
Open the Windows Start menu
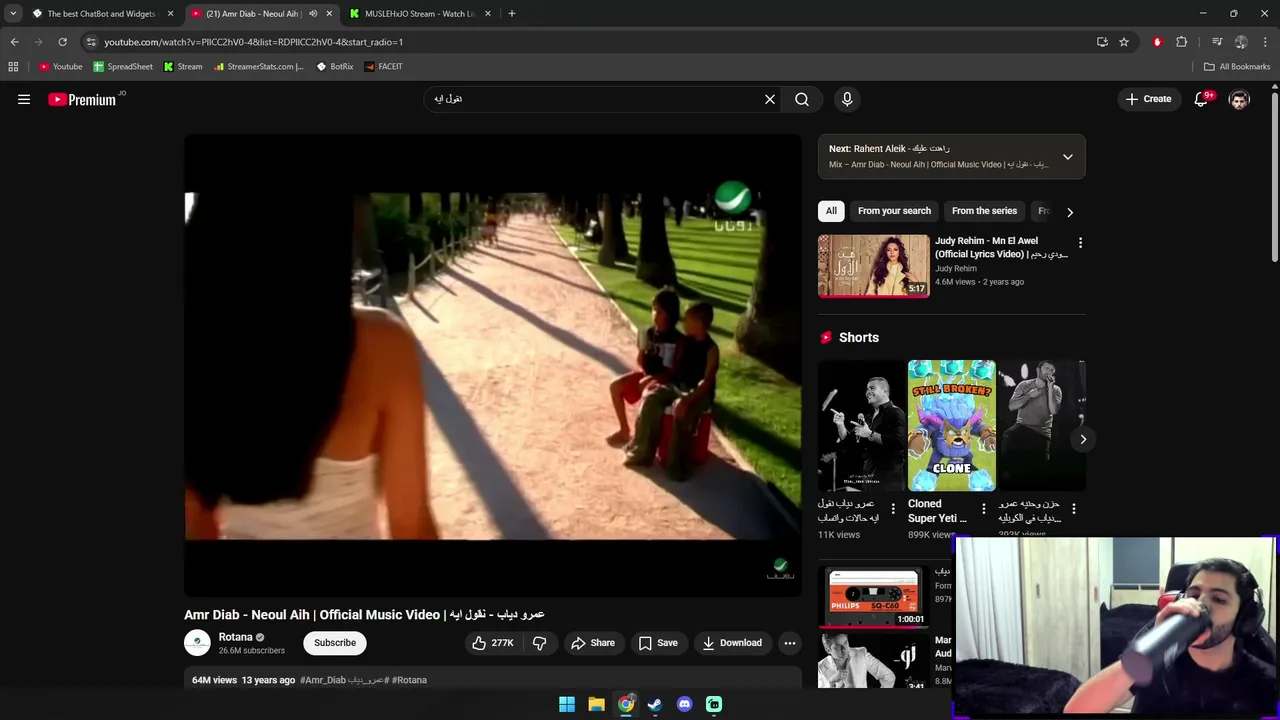[x=567, y=704]
